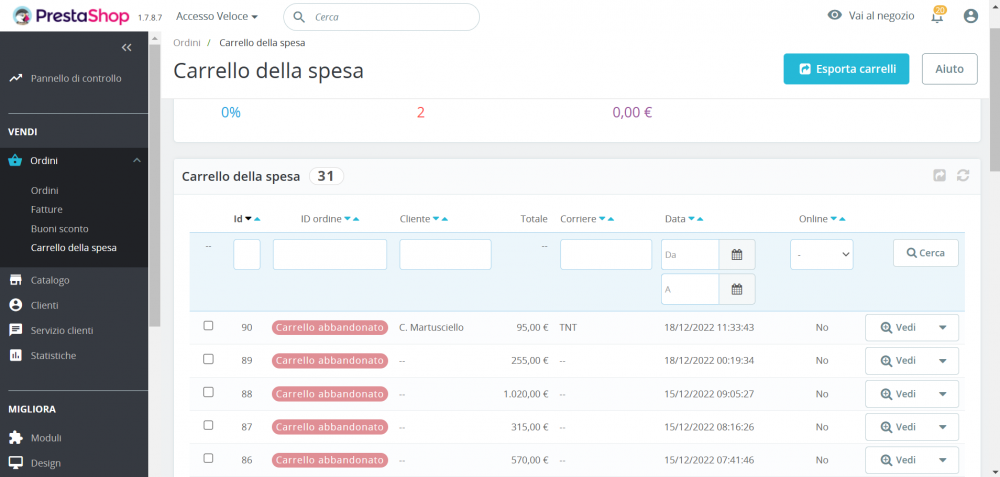Open the Online filter dropdown
The width and height of the screenshot is (1000, 477).
click(821, 254)
